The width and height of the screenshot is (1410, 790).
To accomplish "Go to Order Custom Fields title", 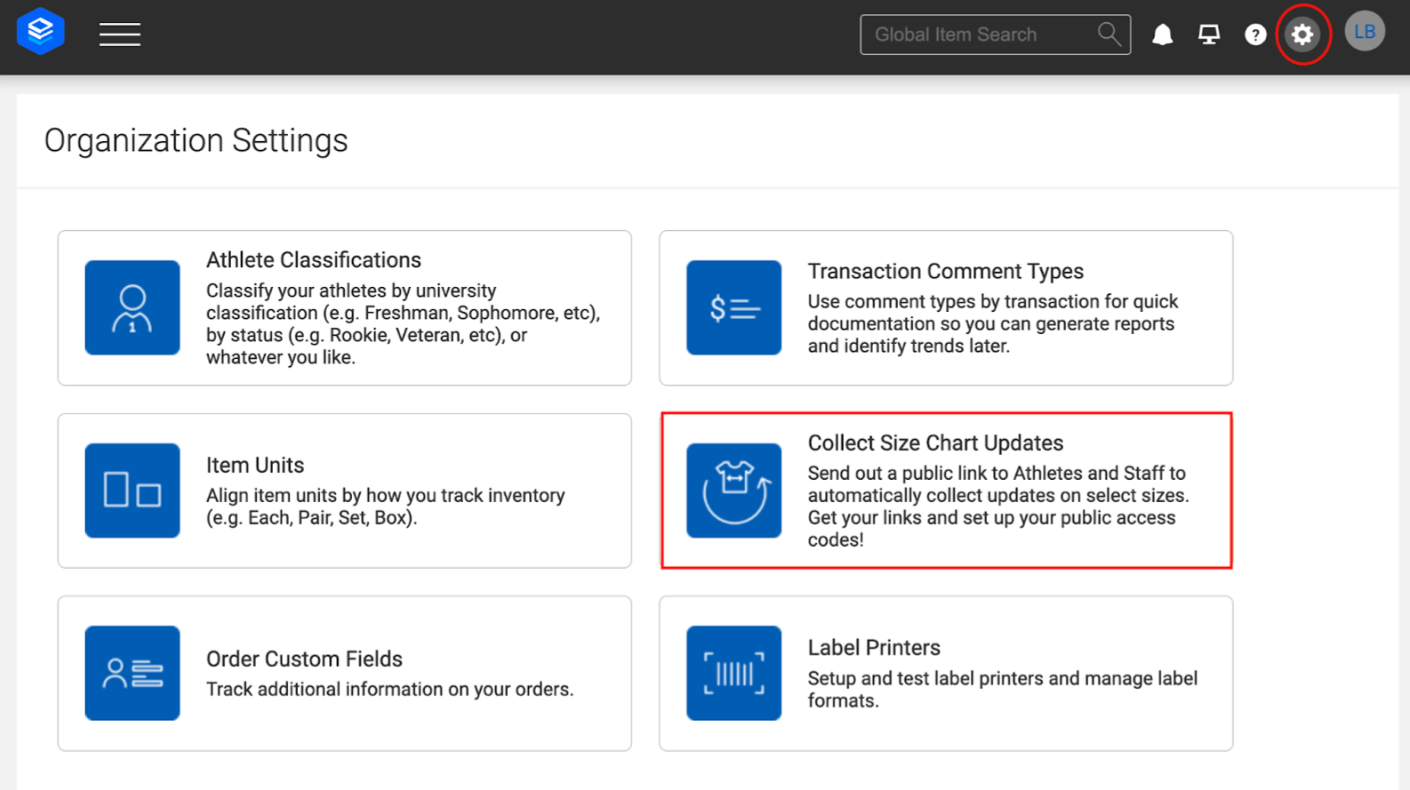I will (x=304, y=659).
